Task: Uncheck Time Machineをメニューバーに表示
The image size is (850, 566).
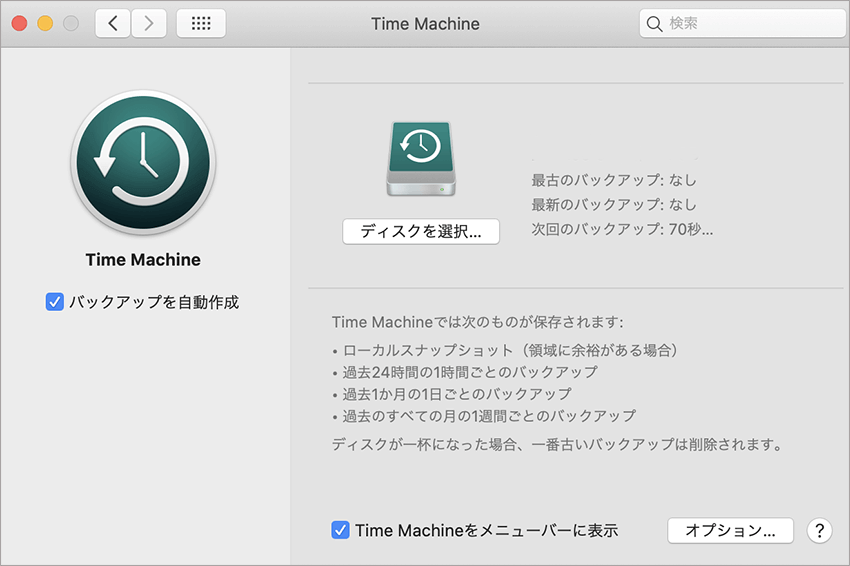Action: click(340, 530)
